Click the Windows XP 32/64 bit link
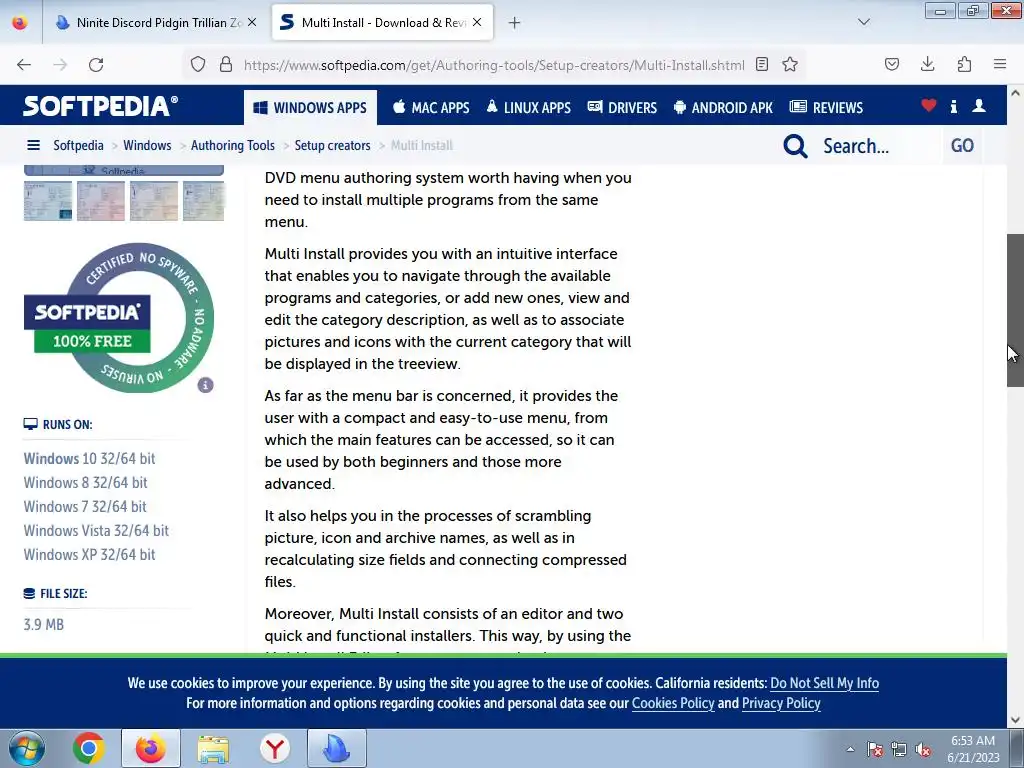The height and width of the screenshot is (768, 1024). (89, 554)
